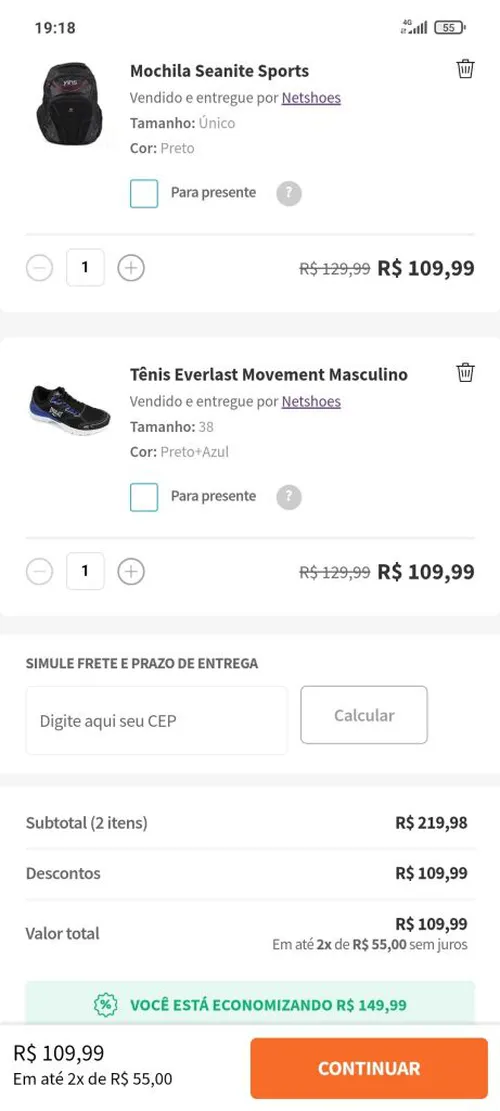Image resolution: width=500 pixels, height=1111 pixels.
Task: Increase Tênis Everlast quantity with plus
Action: [131, 571]
